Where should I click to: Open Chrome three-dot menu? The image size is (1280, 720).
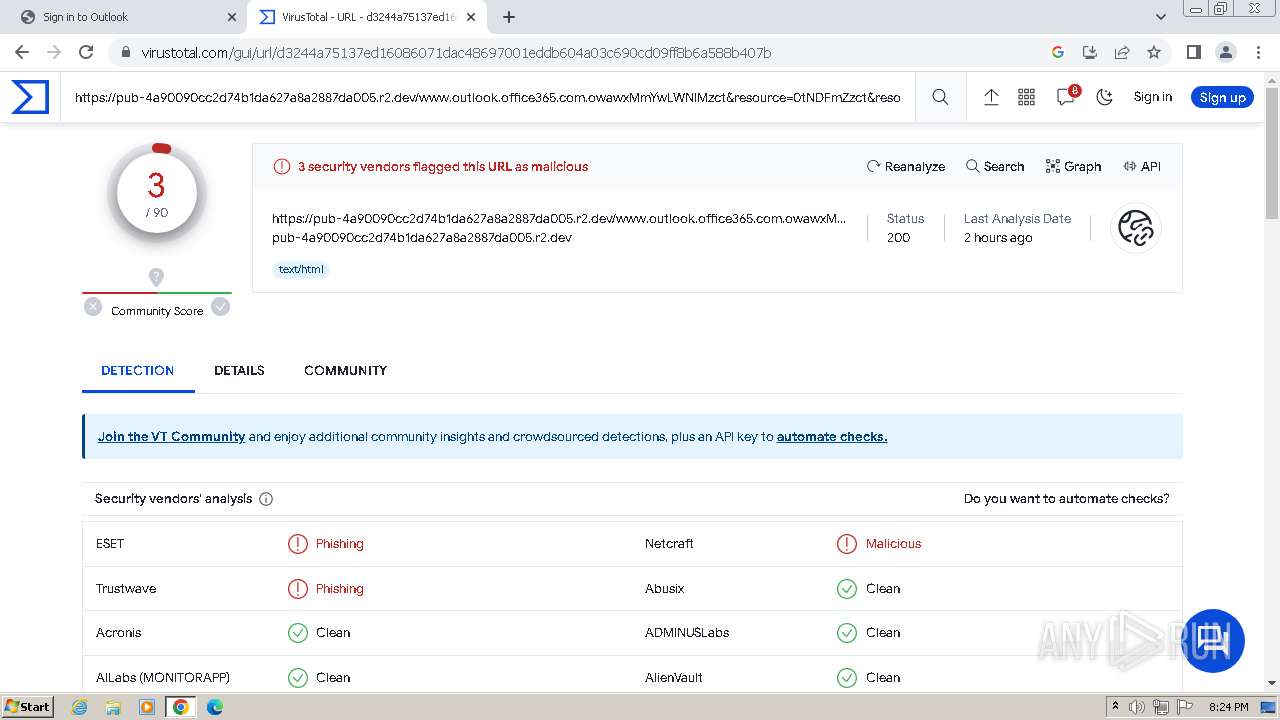1258,52
